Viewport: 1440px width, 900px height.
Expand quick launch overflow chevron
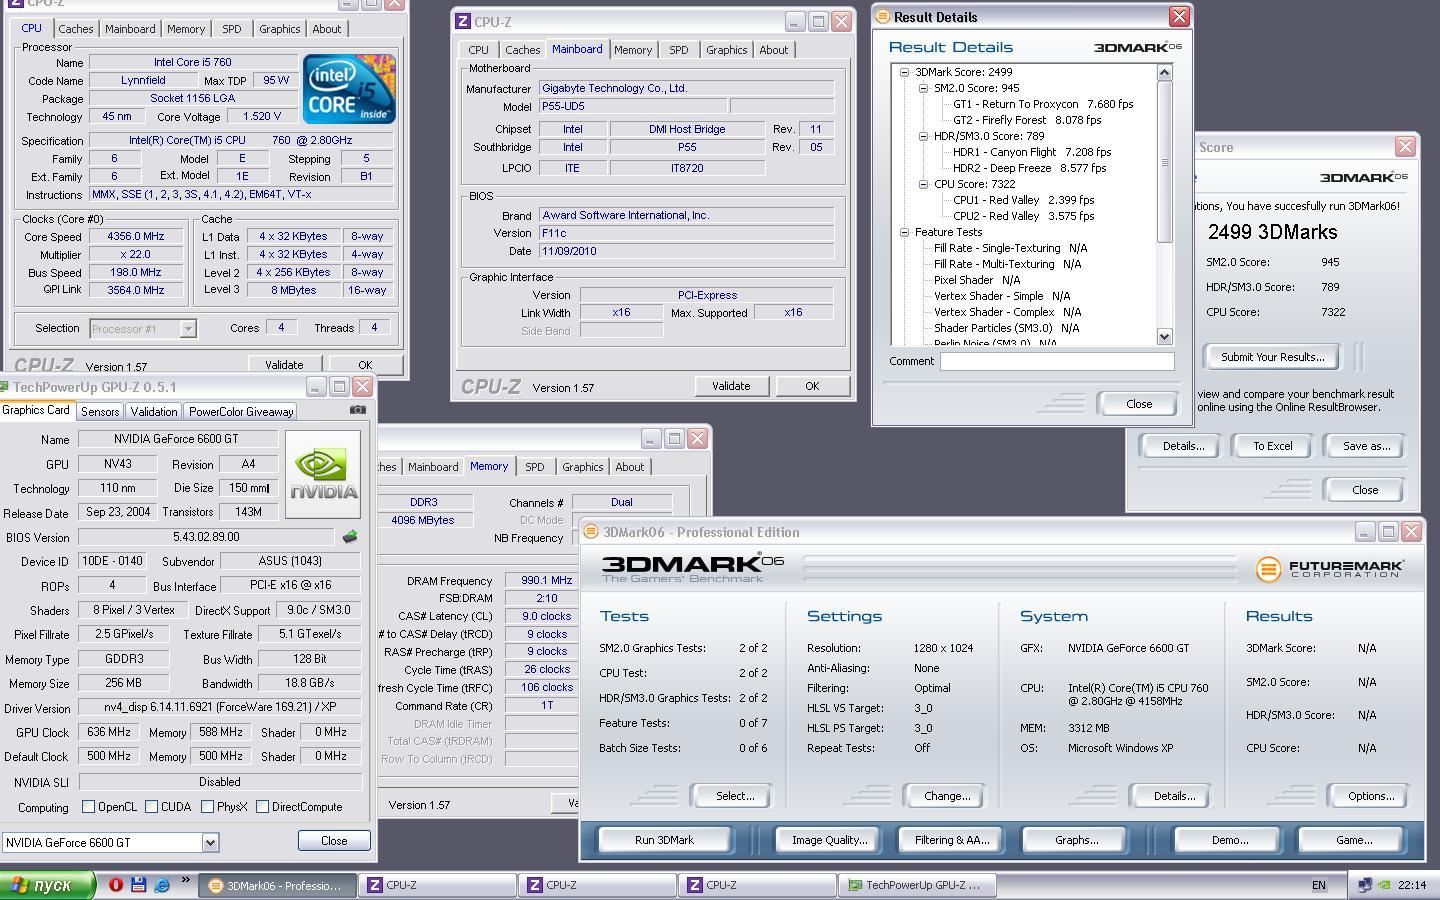pyautogui.click(x=185, y=881)
